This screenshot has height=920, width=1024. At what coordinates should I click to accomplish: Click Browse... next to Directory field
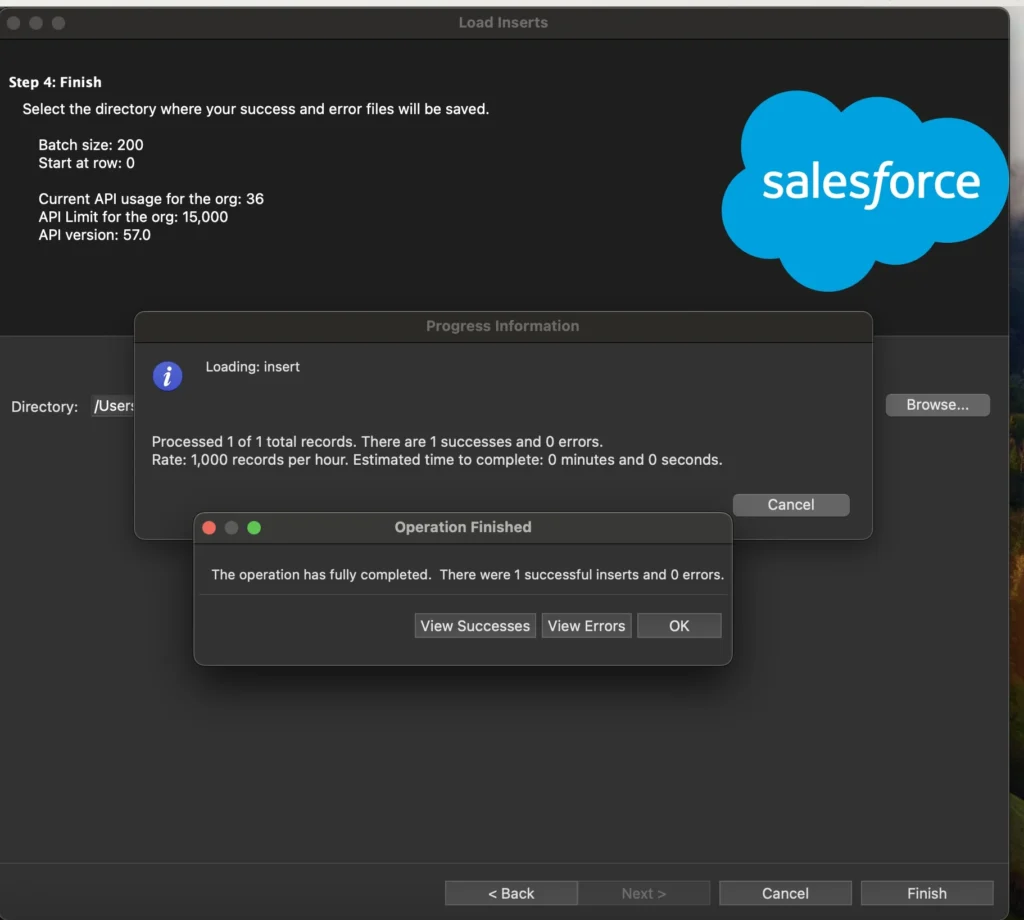click(937, 405)
